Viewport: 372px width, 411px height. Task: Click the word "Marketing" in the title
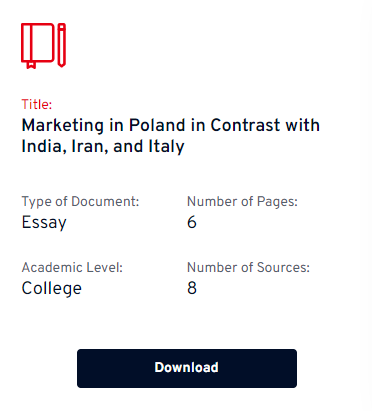click(x=63, y=126)
